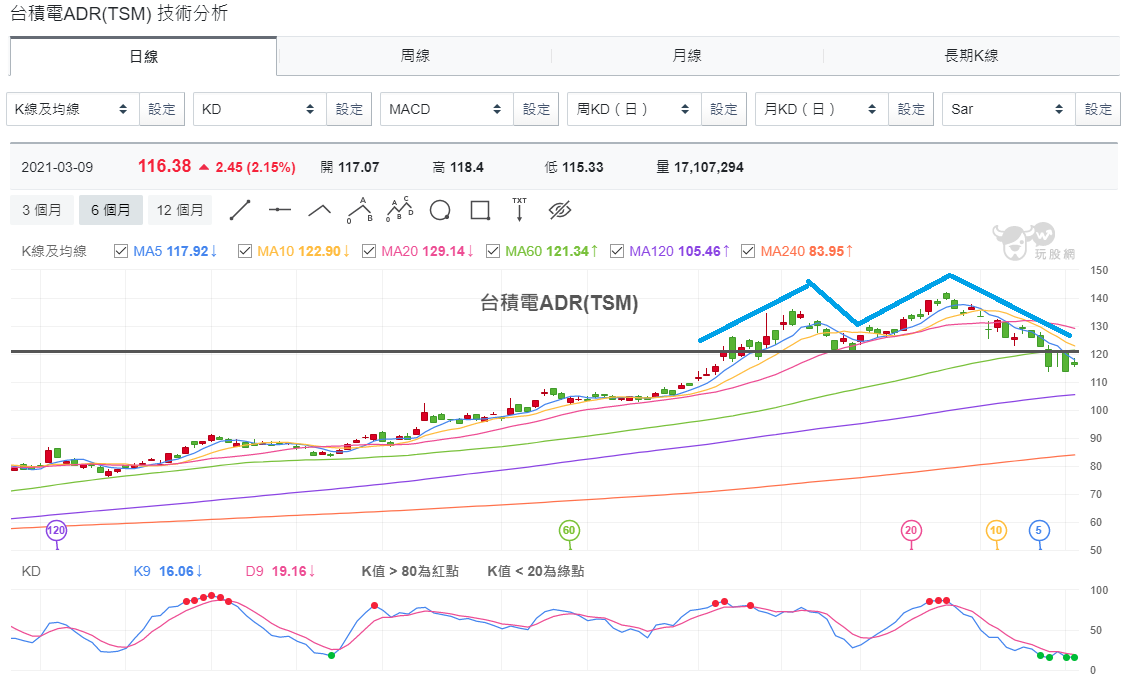The width and height of the screenshot is (1130, 684).
Task: Uncheck the MA20 checkbox
Action: pos(369,251)
